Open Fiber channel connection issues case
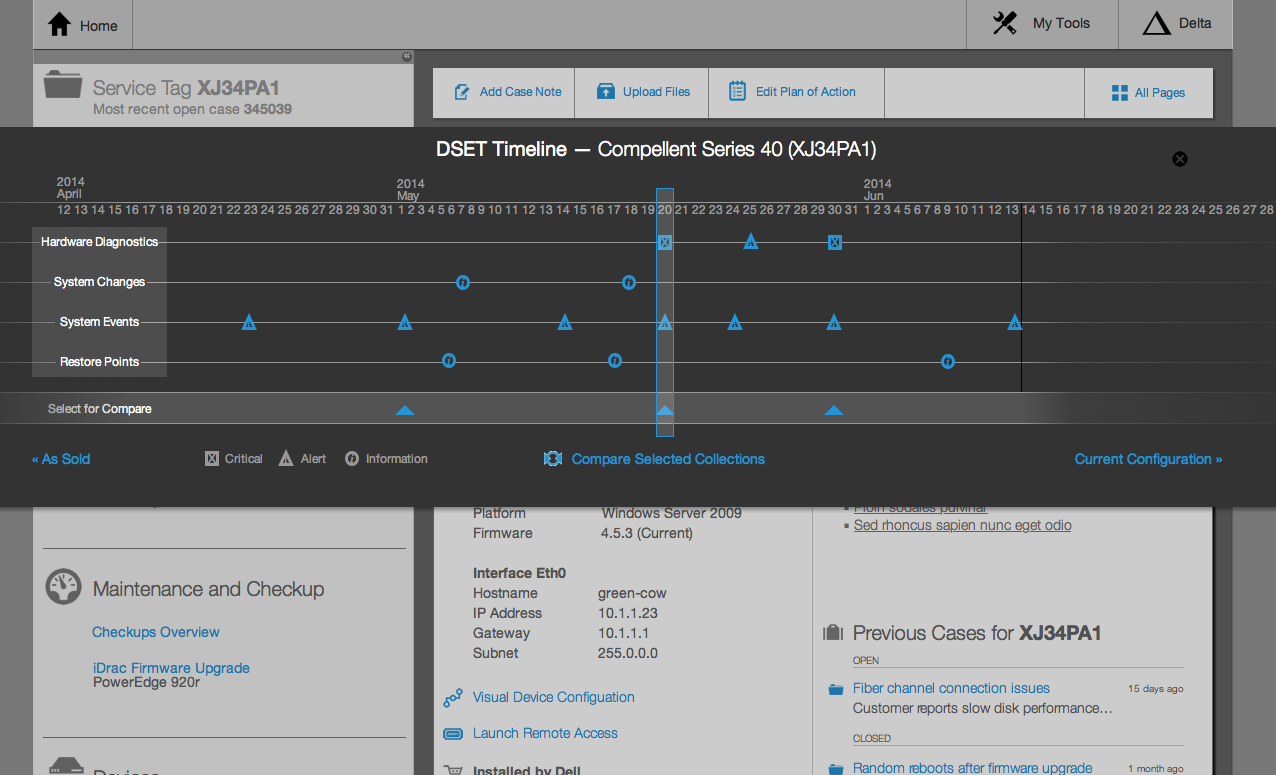The width and height of the screenshot is (1276, 775). tap(951, 688)
